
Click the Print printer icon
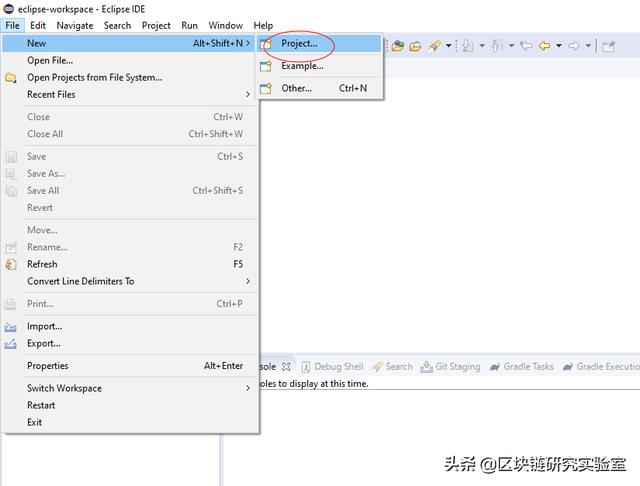click(x=11, y=304)
